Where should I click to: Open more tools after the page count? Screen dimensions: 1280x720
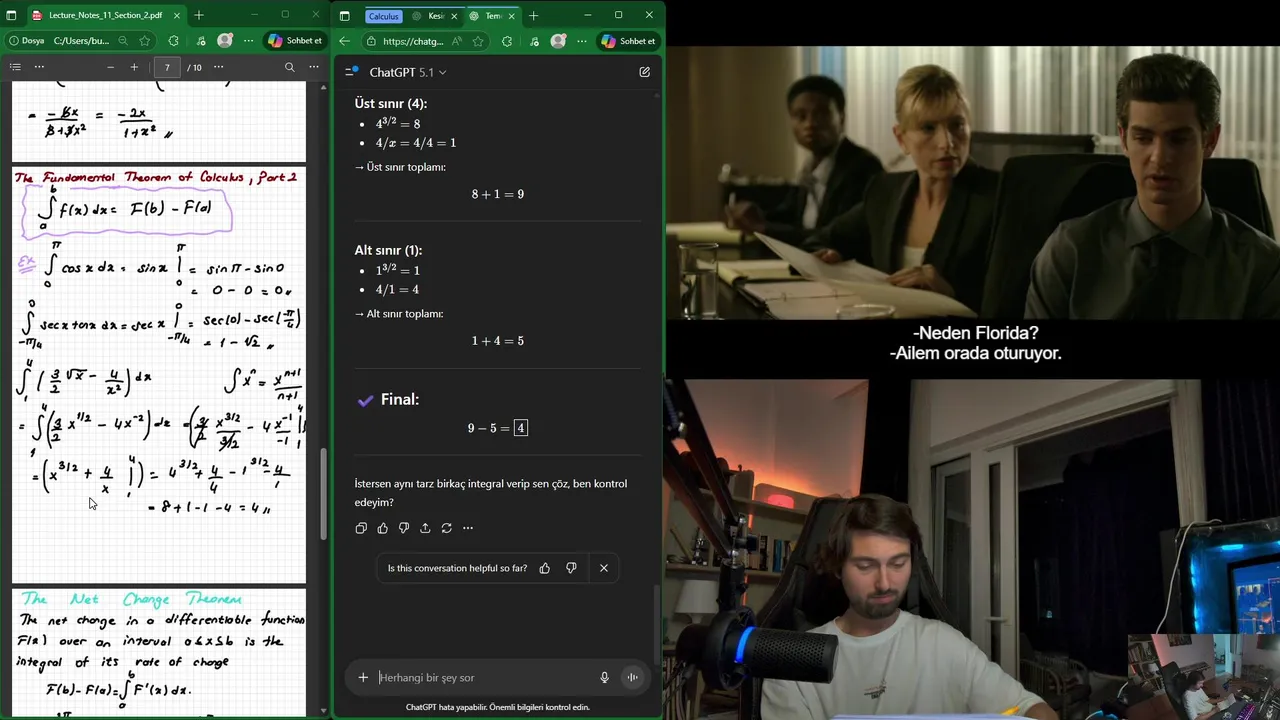218,67
